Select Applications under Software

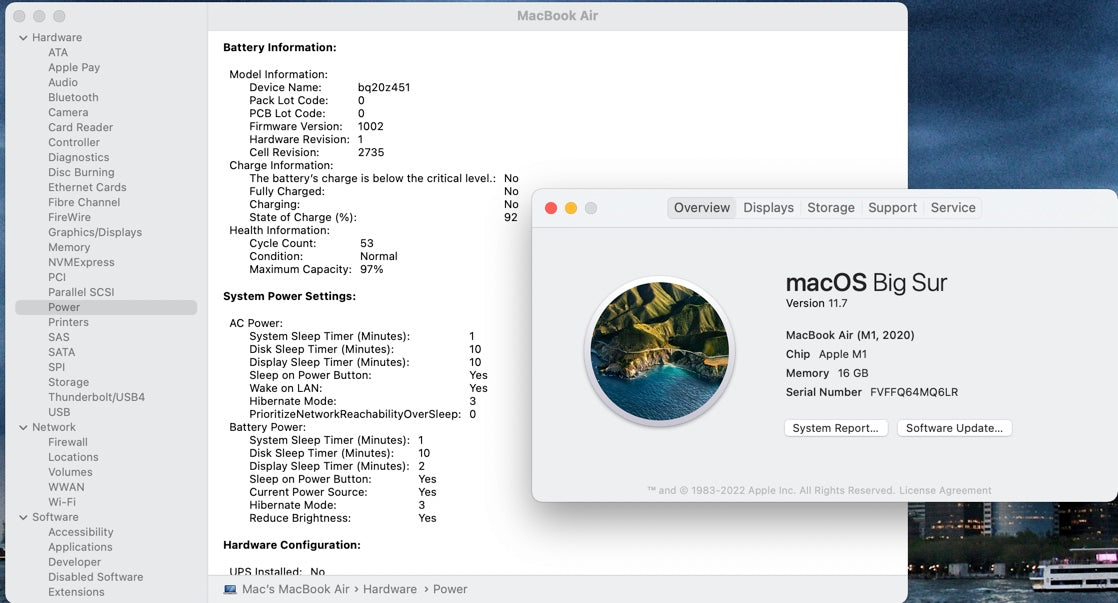[x=80, y=547]
